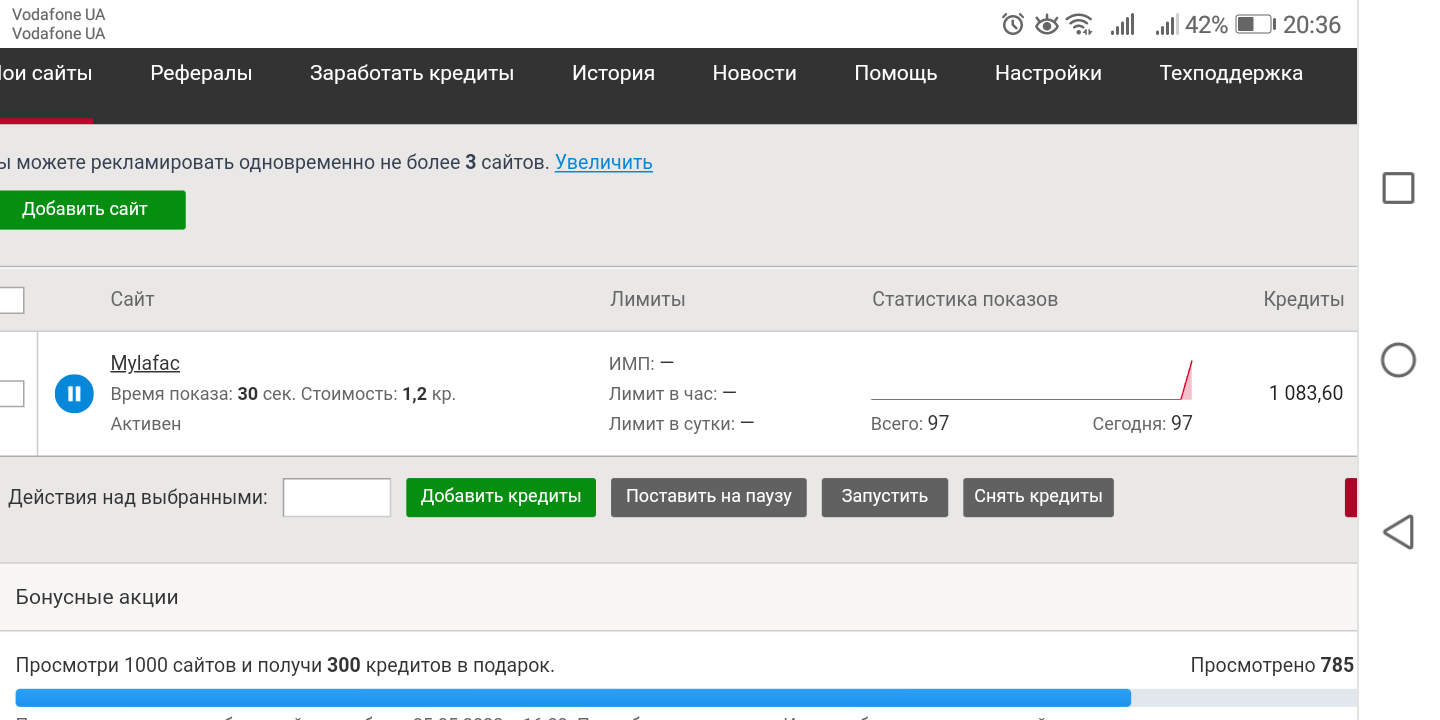Open the История tab
1440x720 pixels.
pos(613,73)
